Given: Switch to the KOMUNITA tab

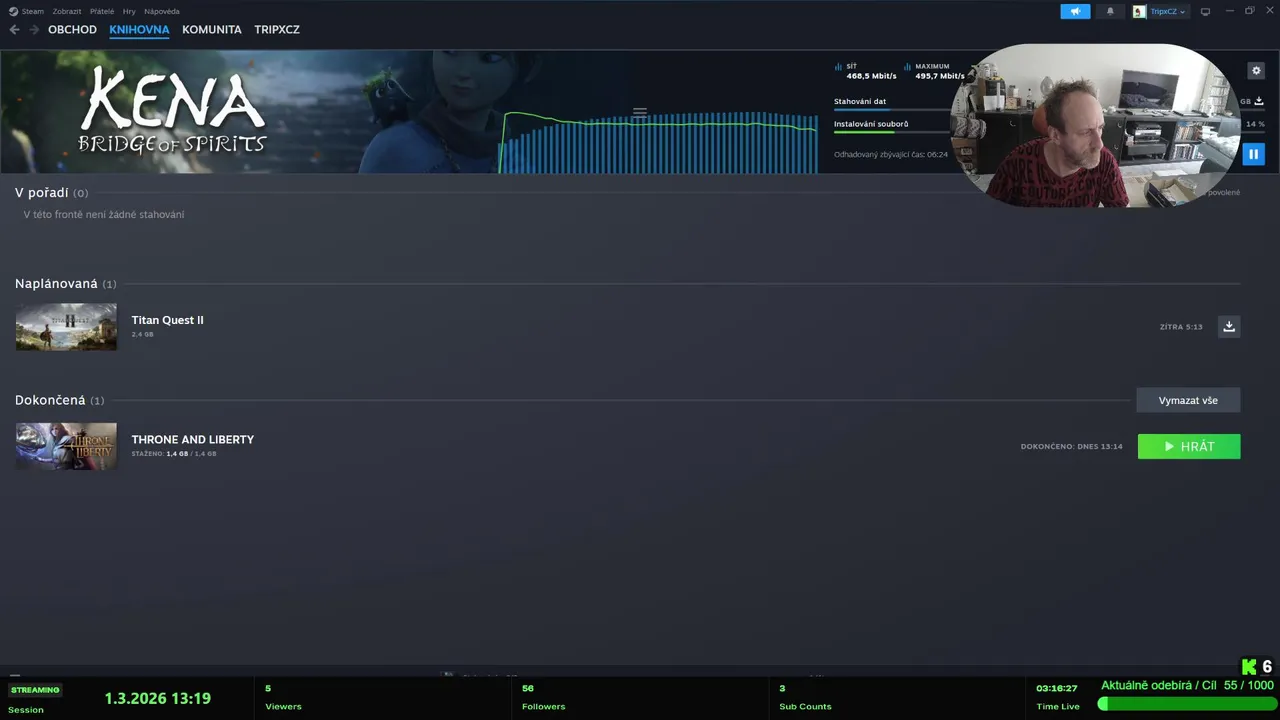Looking at the screenshot, I should coord(212,30).
